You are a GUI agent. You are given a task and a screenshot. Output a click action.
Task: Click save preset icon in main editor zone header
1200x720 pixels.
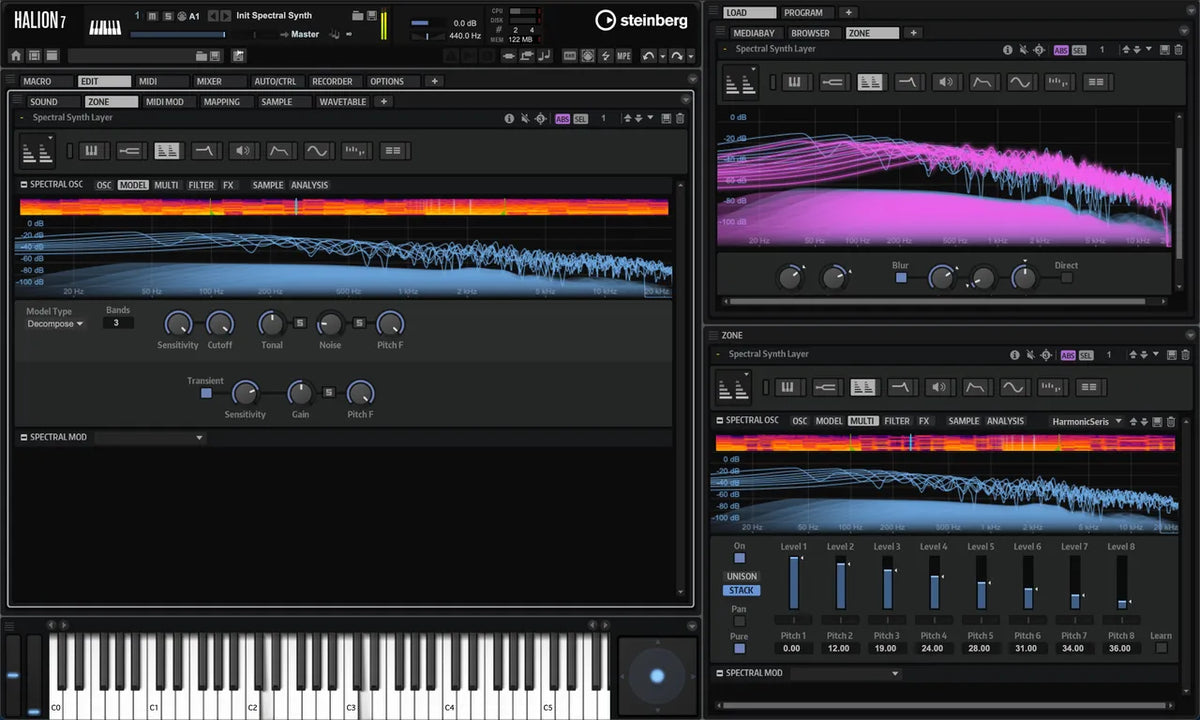tap(666, 118)
